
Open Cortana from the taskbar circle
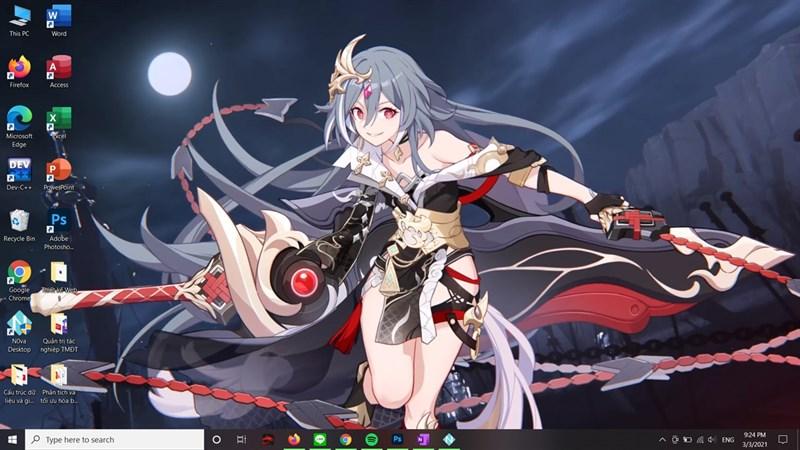click(x=216, y=439)
